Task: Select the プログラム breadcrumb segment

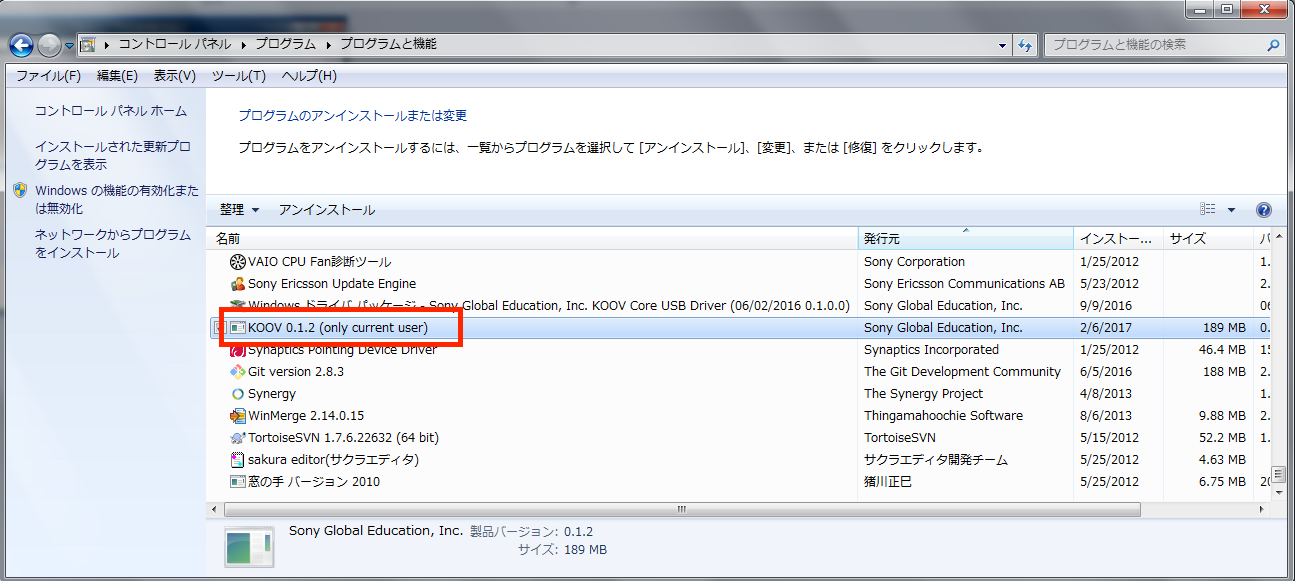Action: (x=285, y=45)
